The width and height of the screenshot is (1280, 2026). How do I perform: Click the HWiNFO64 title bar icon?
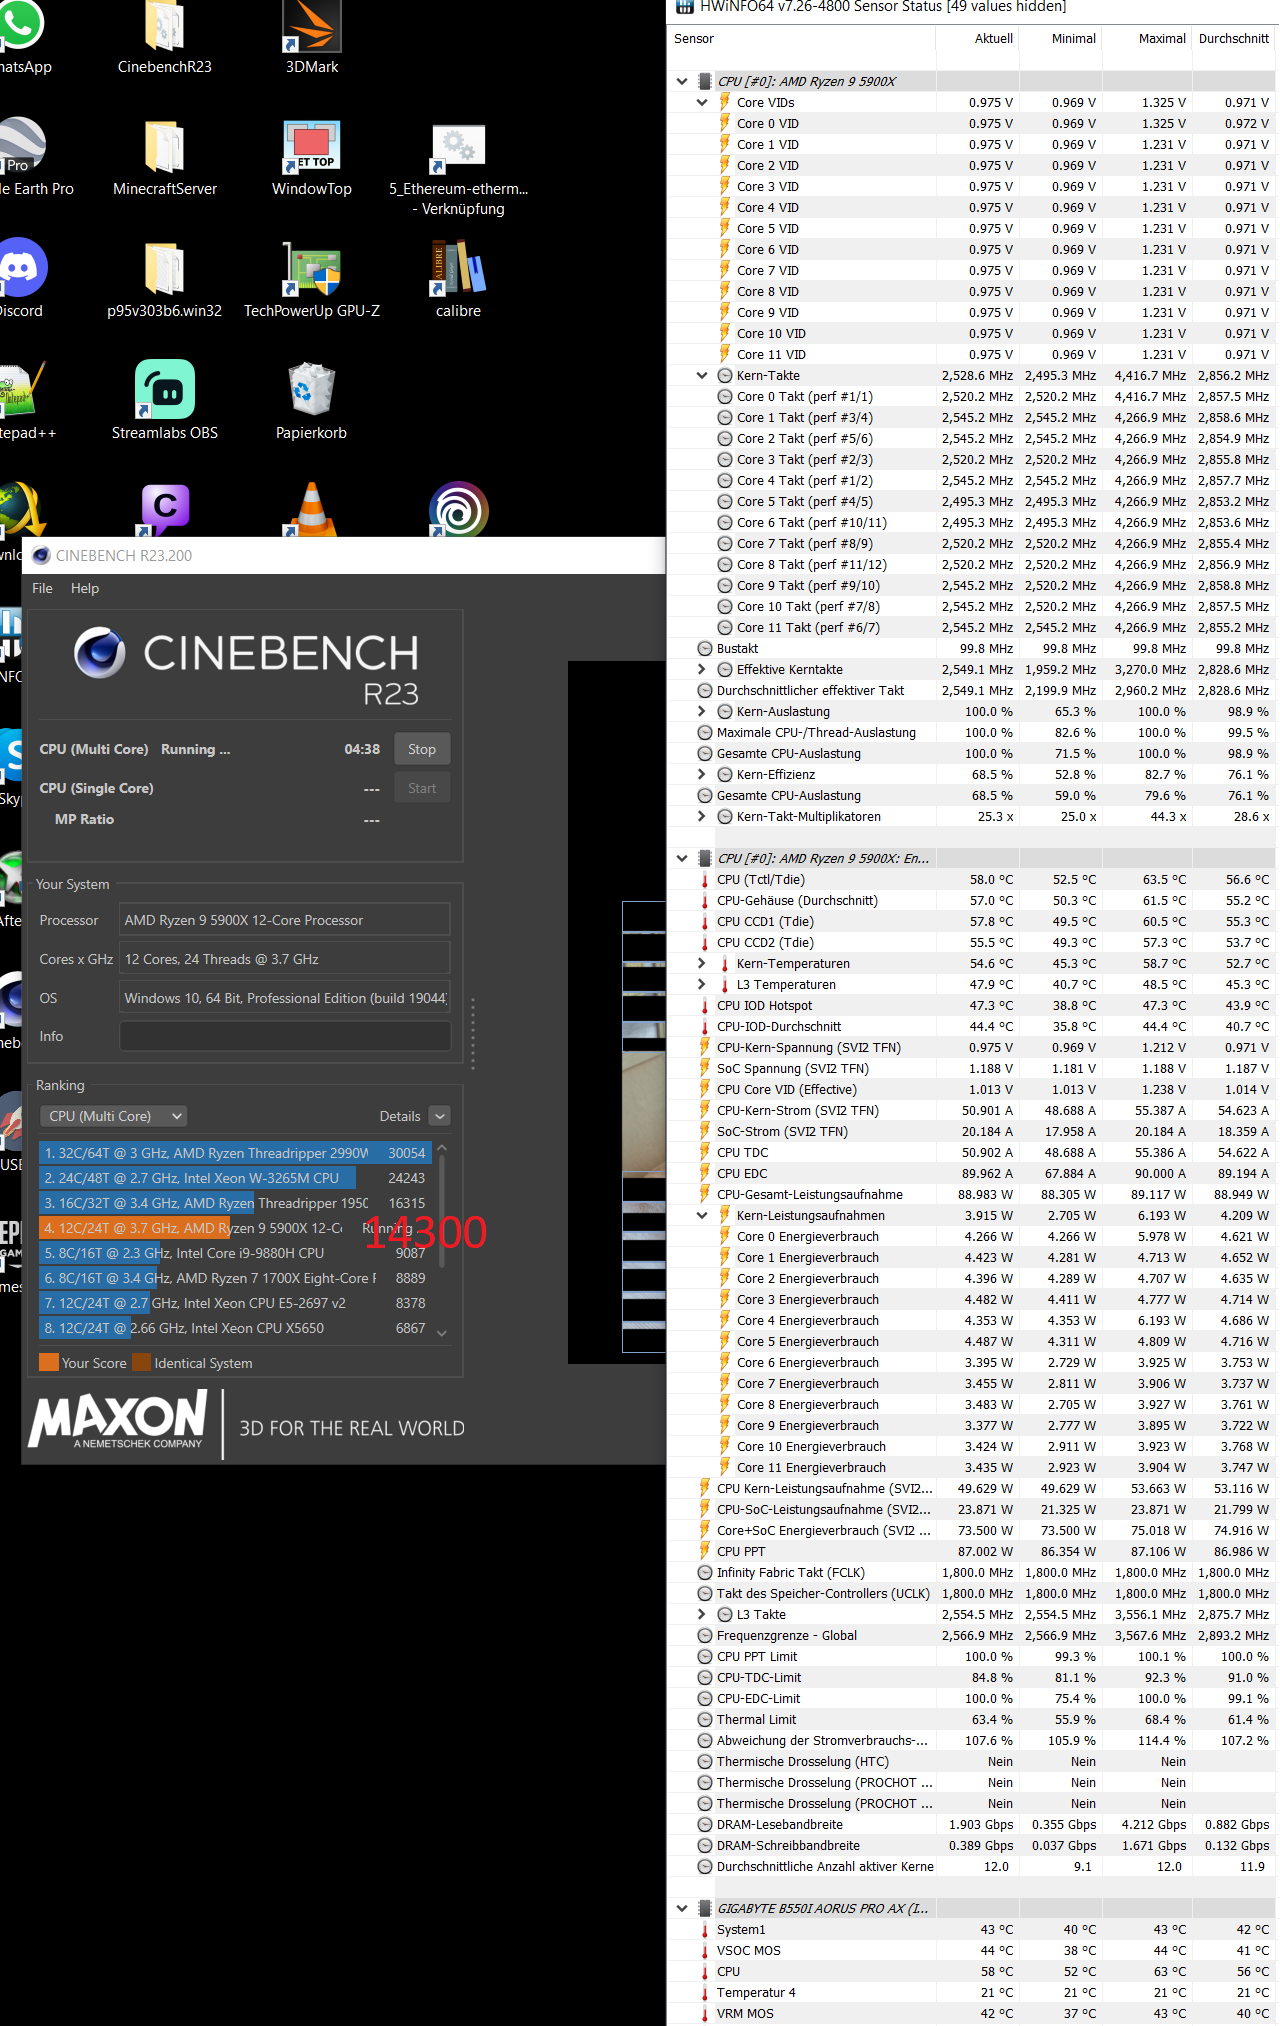685,7
